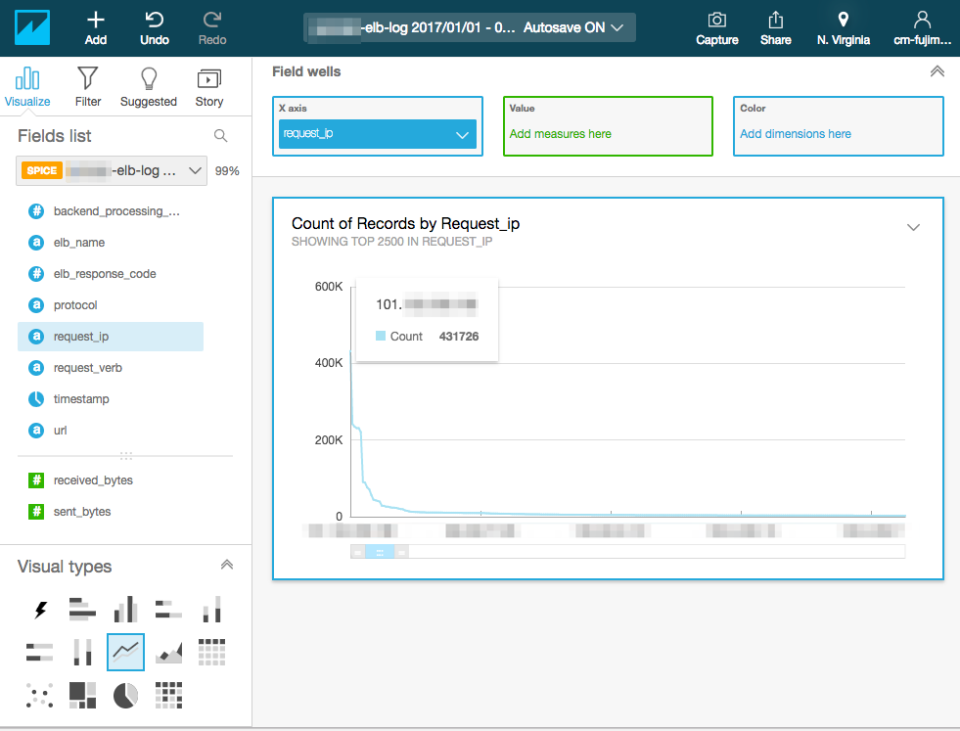
Task: Collapse the Field wells panel
Action: pyautogui.click(x=937, y=71)
